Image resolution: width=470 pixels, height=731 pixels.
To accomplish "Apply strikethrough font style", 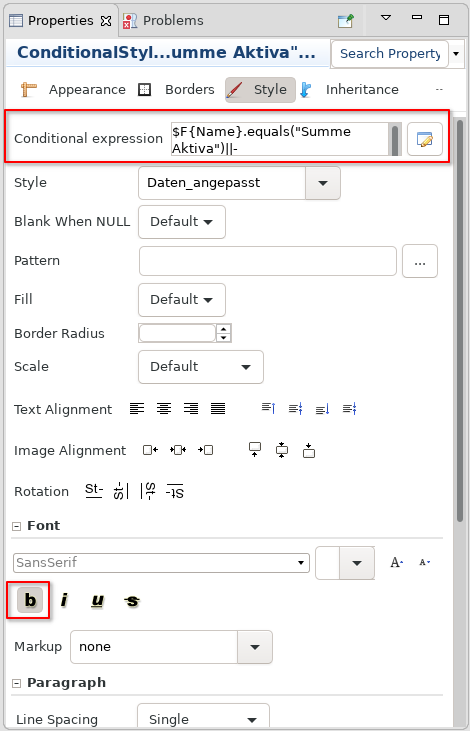I will tap(131, 600).
